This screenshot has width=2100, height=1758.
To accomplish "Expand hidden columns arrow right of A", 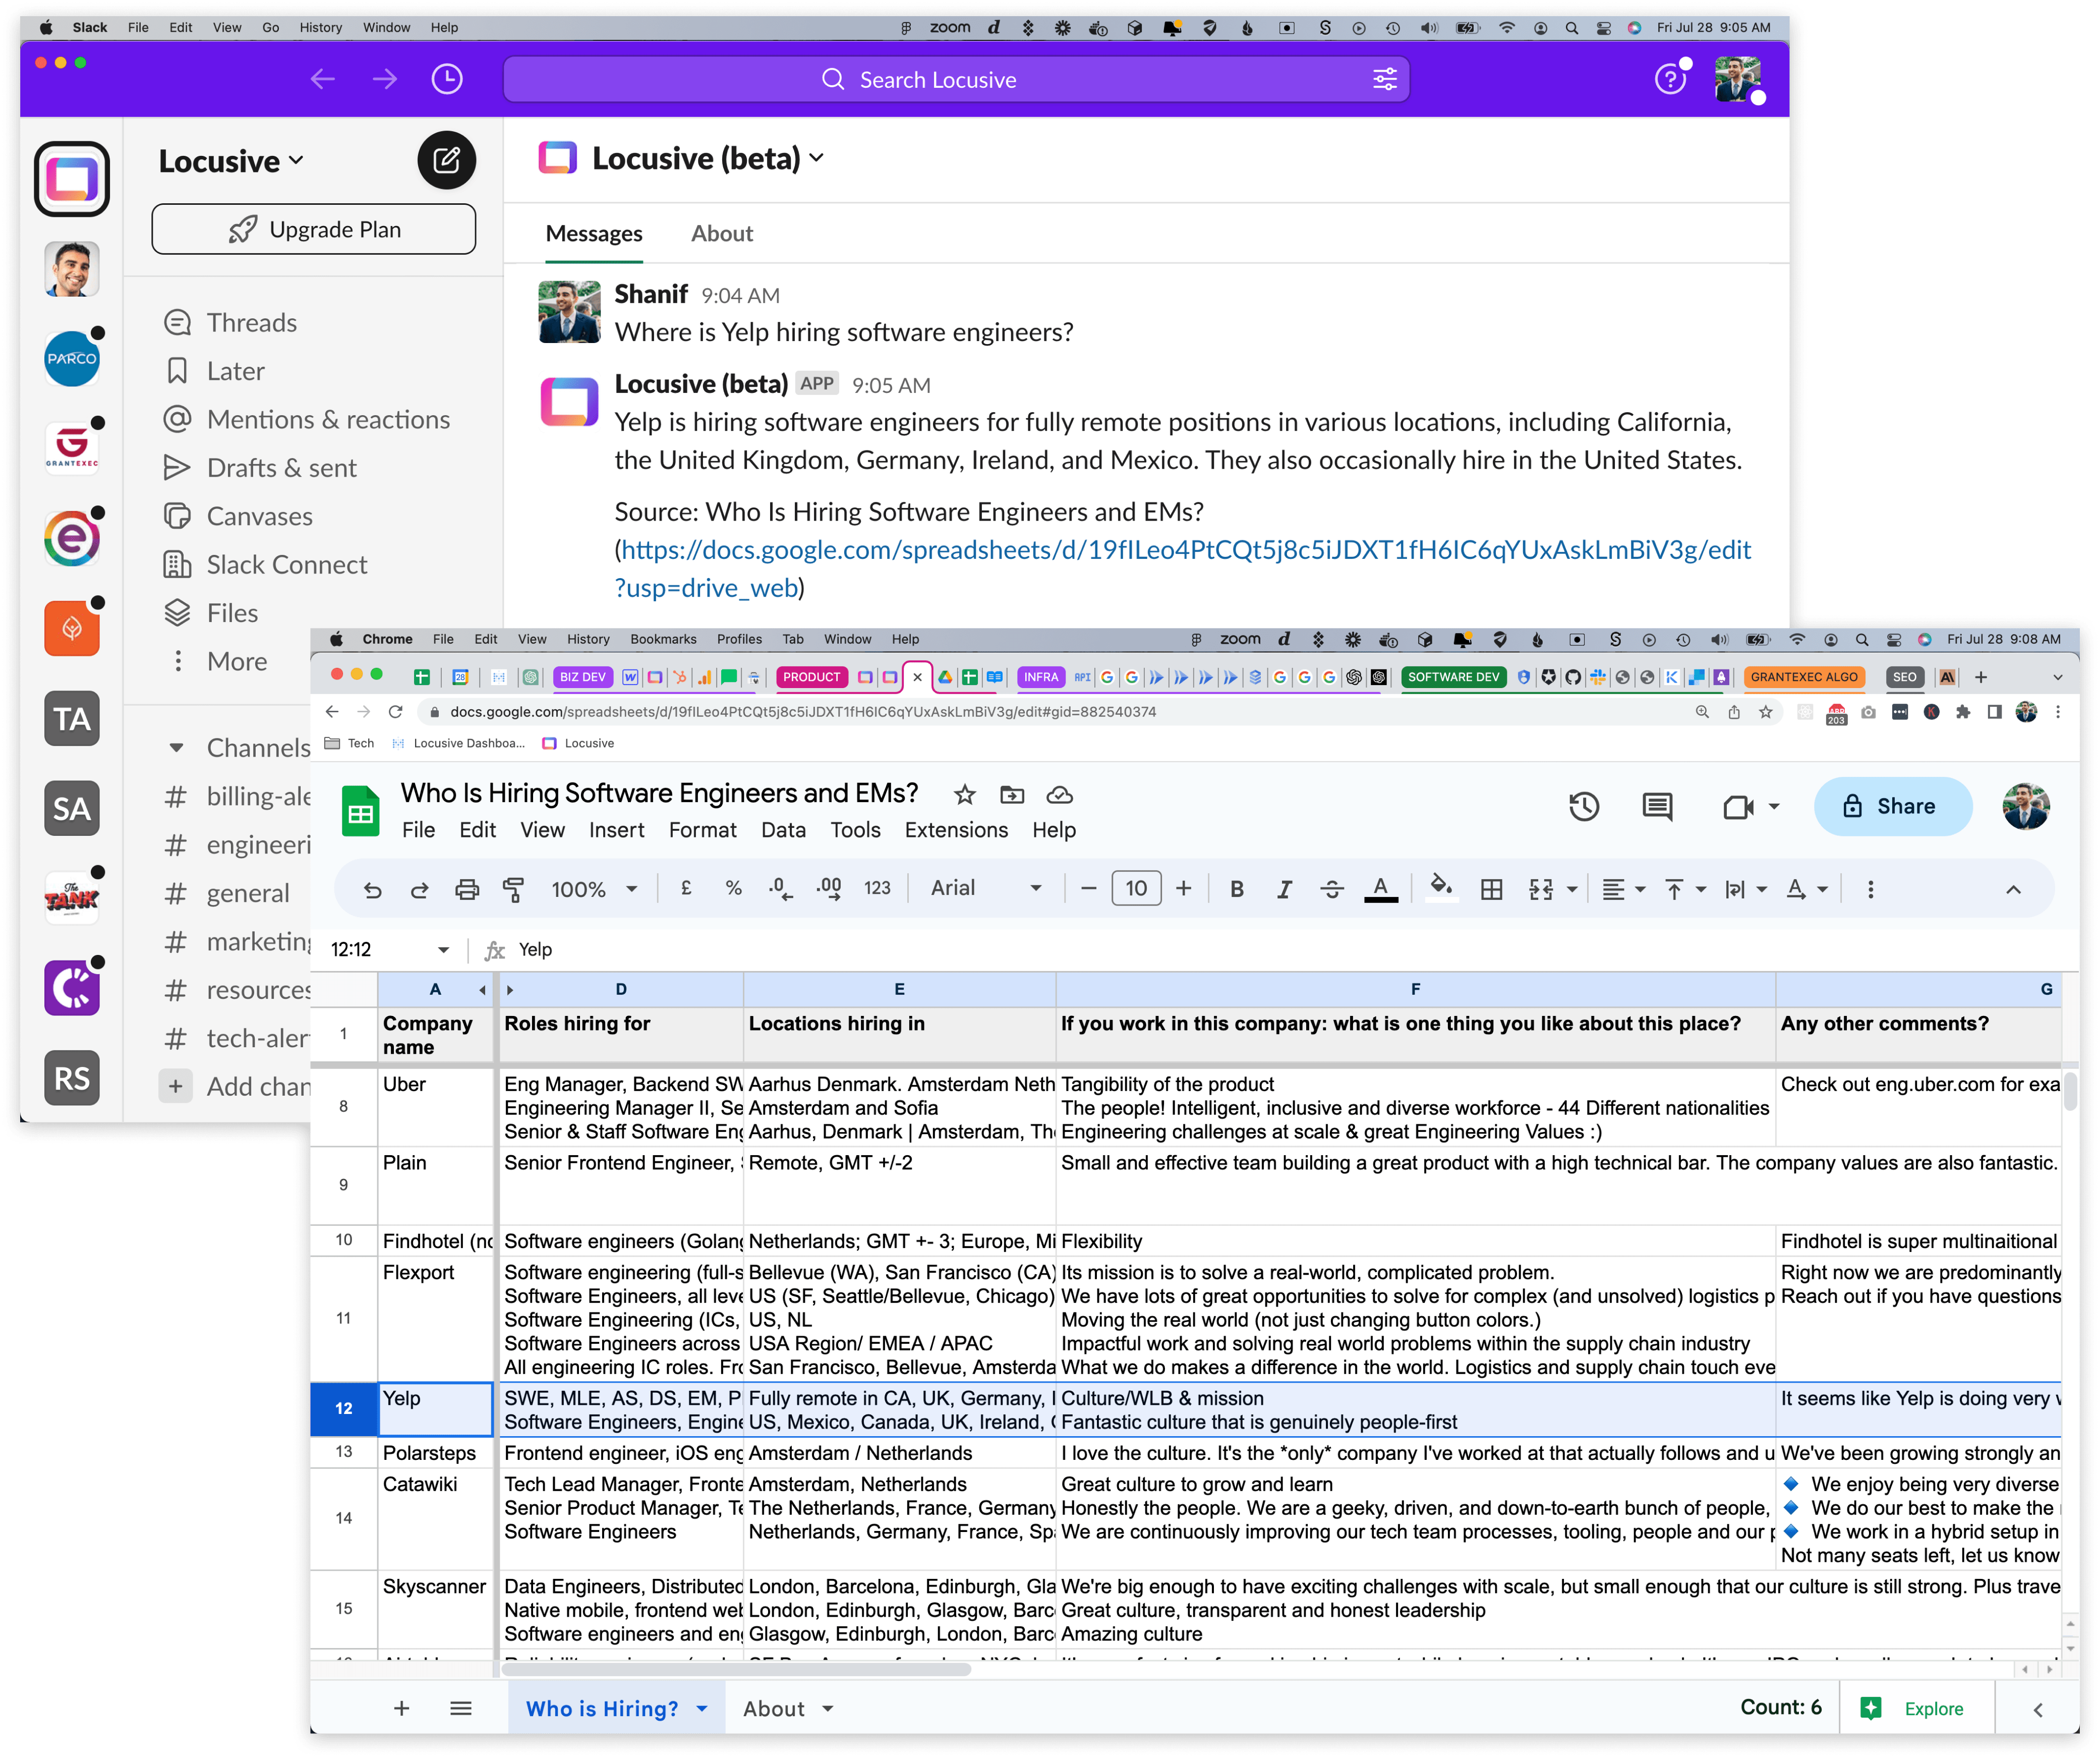I will (482, 990).
